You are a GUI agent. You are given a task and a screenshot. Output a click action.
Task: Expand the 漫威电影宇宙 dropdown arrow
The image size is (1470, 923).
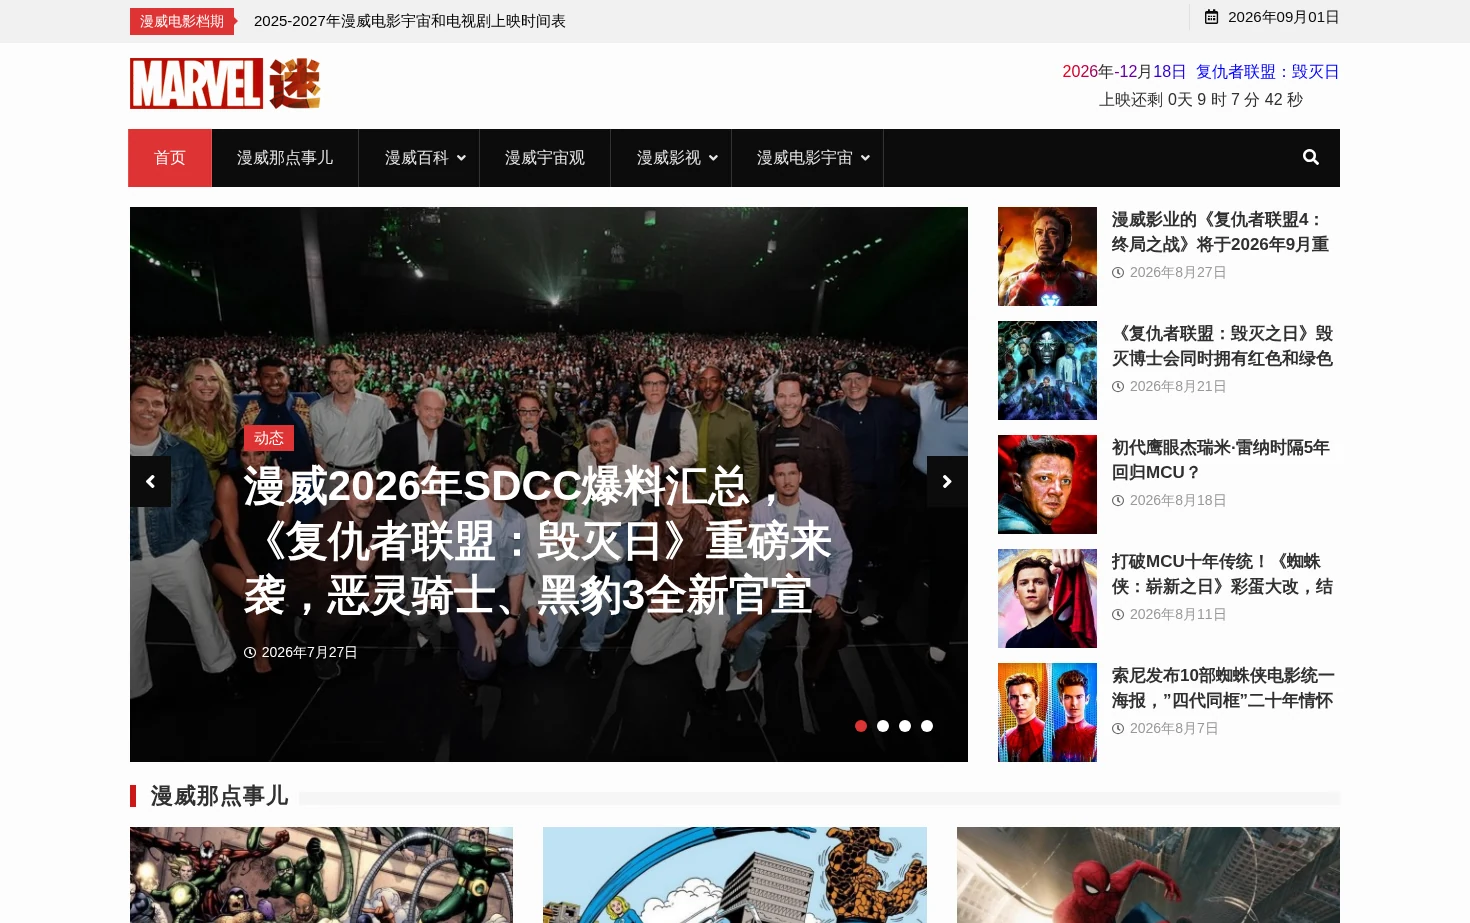[865, 158]
